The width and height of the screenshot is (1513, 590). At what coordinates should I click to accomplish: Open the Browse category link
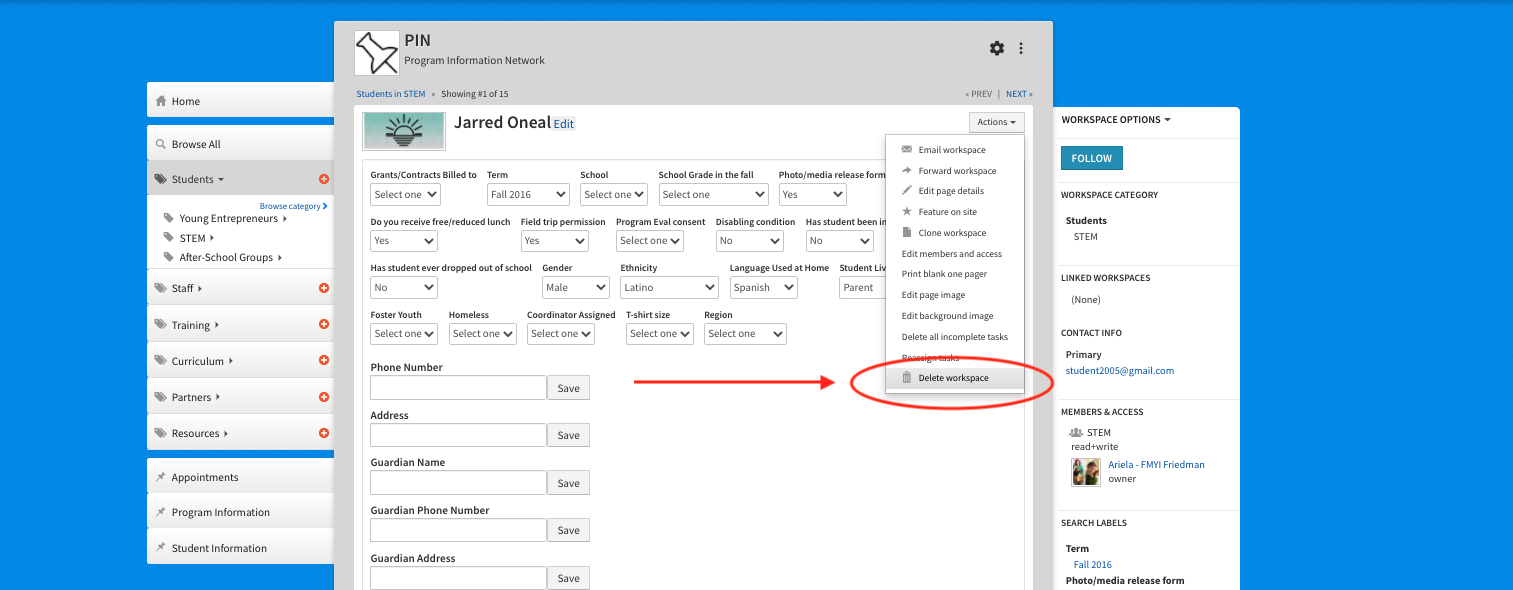tap(292, 206)
